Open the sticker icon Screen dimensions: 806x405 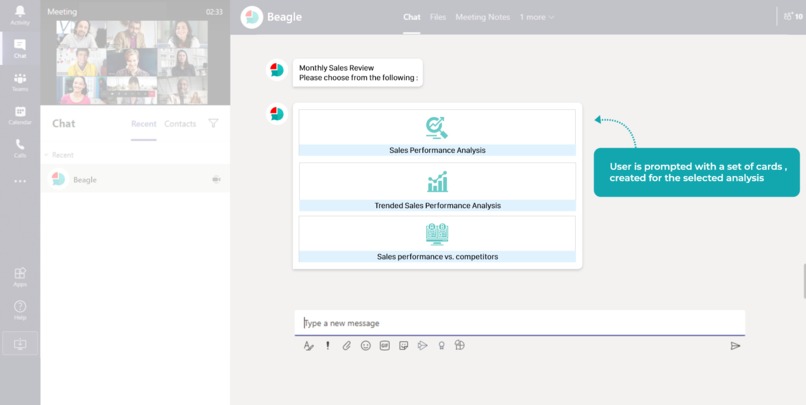(404, 346)
